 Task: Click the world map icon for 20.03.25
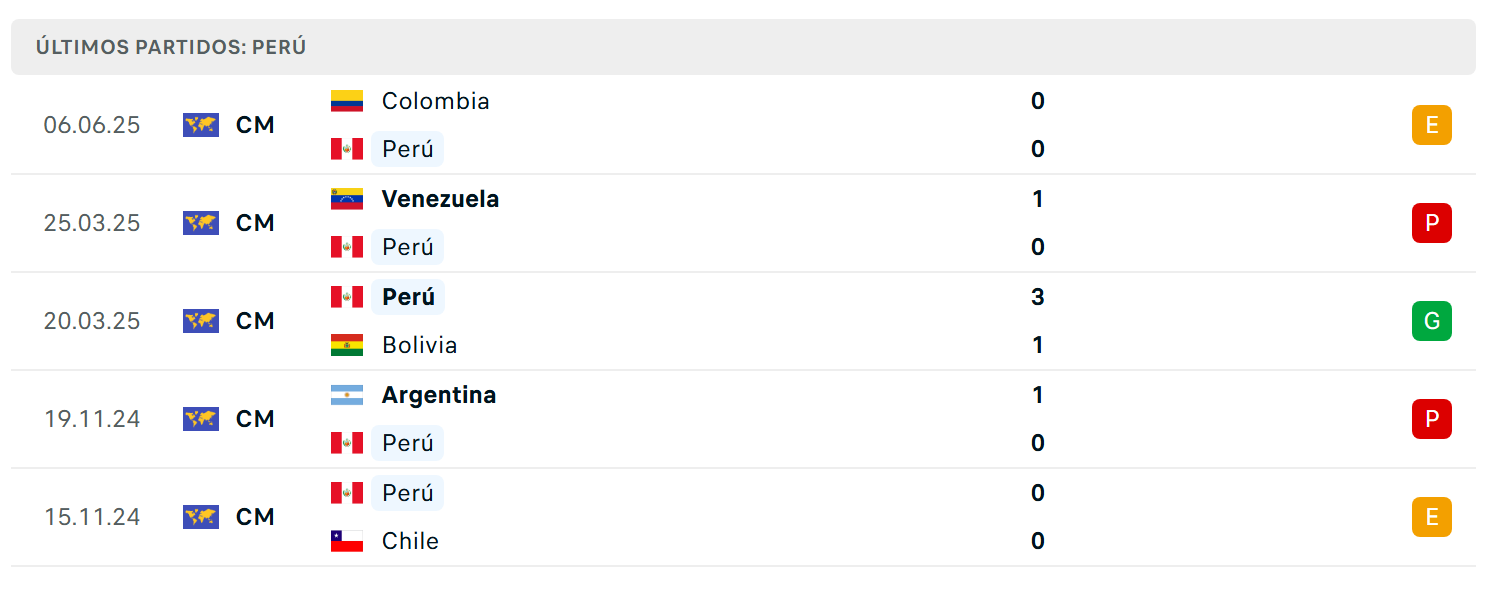point(201,321)
